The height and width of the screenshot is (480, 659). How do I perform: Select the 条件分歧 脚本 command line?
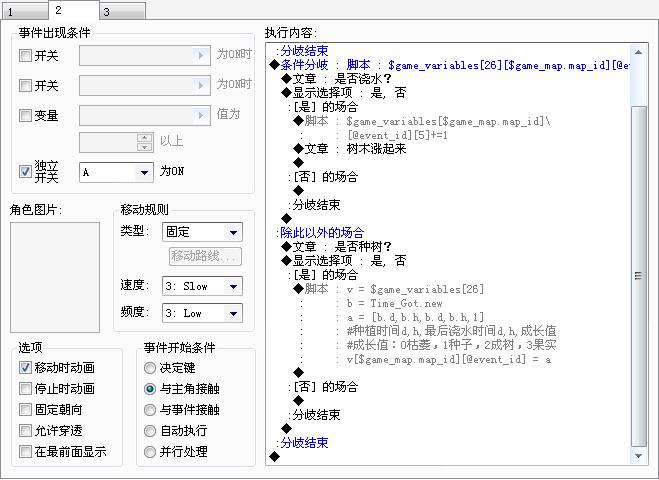(450, 65)
